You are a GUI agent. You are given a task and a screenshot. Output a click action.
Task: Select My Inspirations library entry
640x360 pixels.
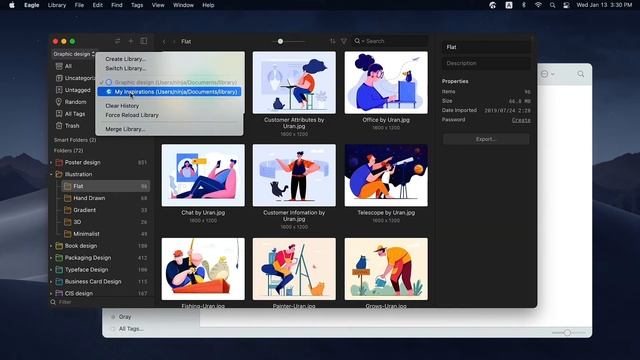pos(169,92)
